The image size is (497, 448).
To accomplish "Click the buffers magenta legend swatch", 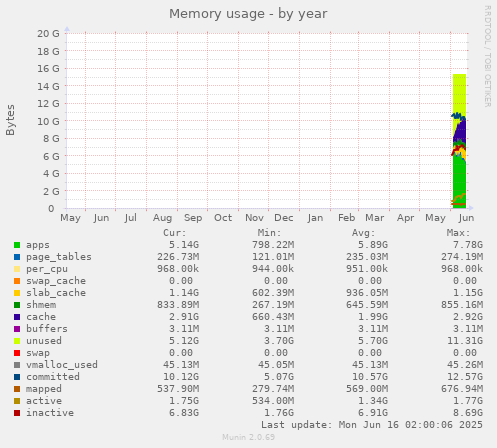I will (x=17, y=329).
